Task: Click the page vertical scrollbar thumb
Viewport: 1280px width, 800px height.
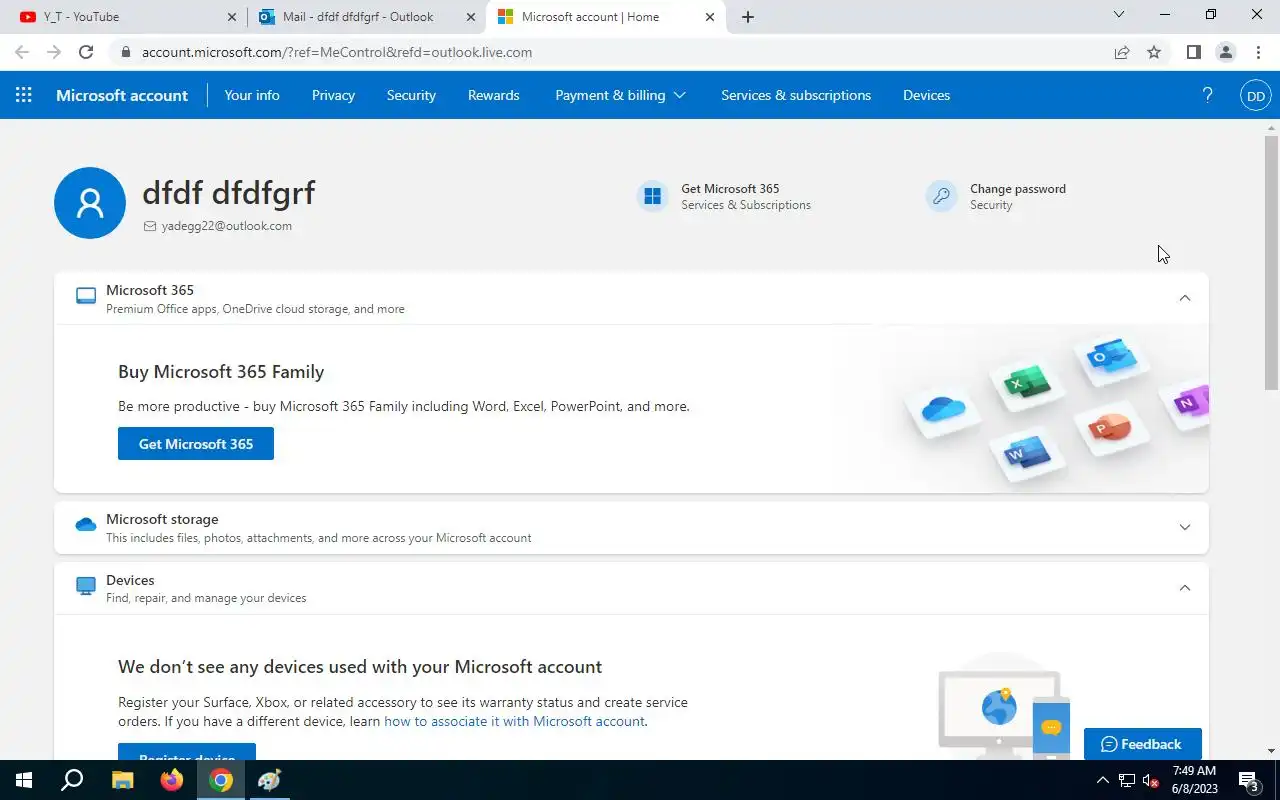Action: point(1271,262)
